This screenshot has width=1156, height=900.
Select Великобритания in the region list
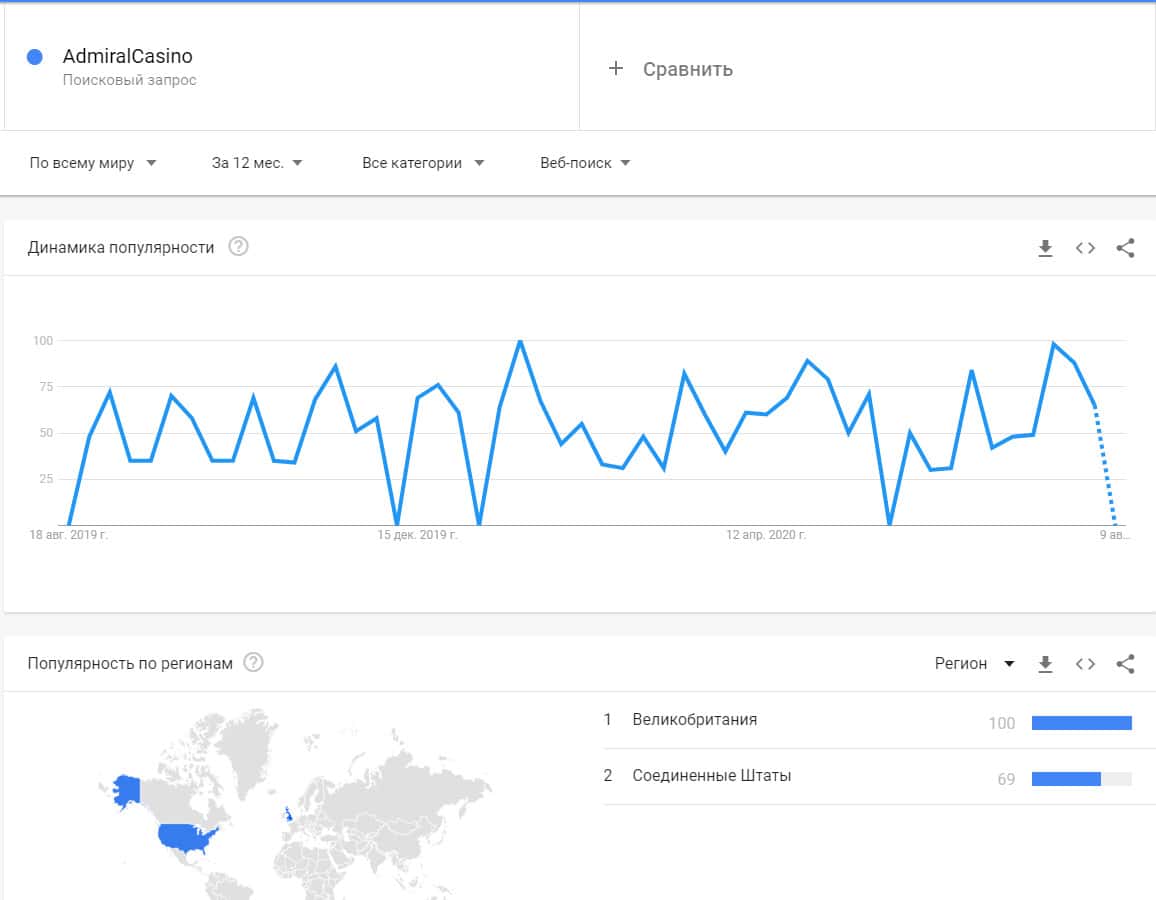pyautogui.click(x=694, y=719)
